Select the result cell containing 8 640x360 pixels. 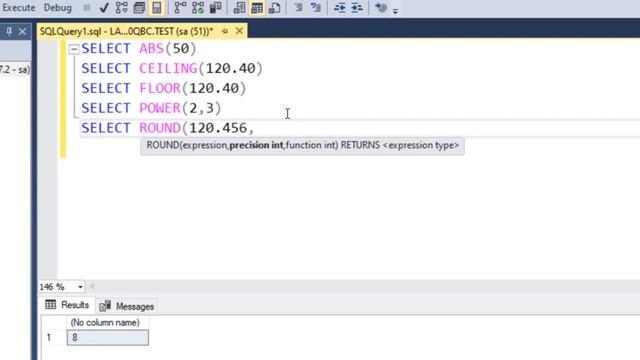click(x=108, y=338)
